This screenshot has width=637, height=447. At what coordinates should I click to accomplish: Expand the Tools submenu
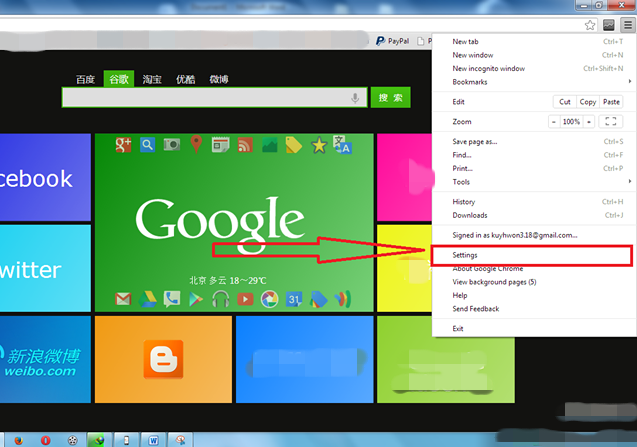pyautogui.click(x=534, y=182)
